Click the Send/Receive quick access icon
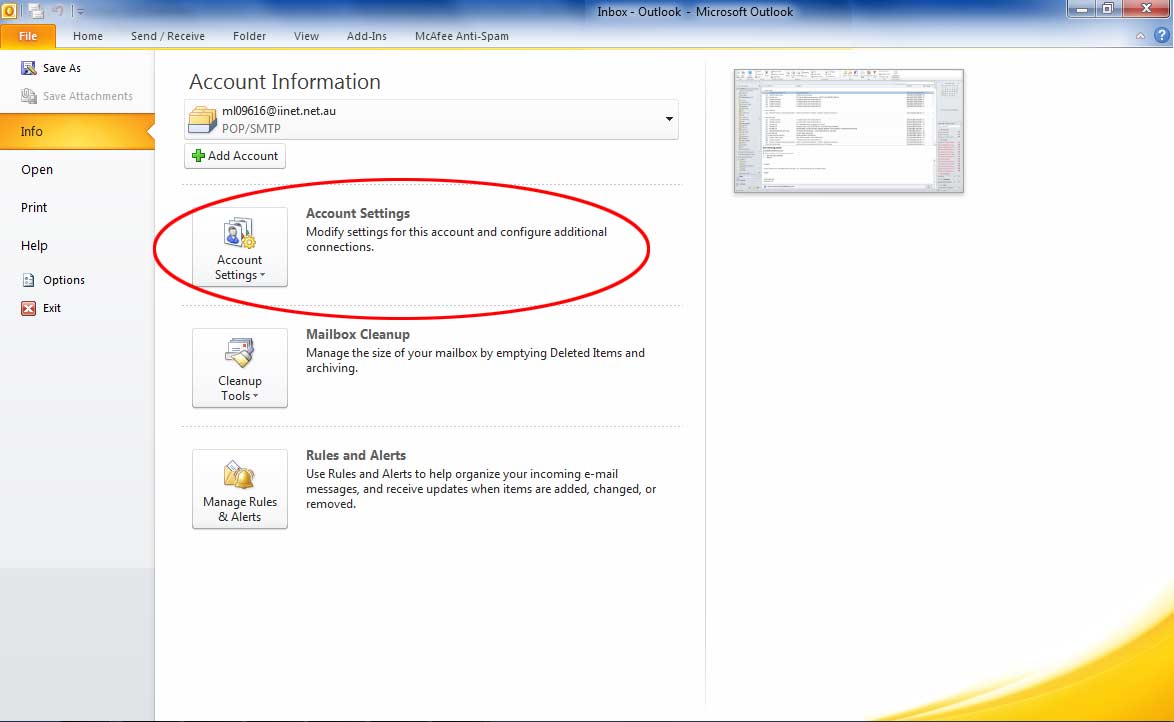Screen dimensions: 1174x722 click(35, 11)
